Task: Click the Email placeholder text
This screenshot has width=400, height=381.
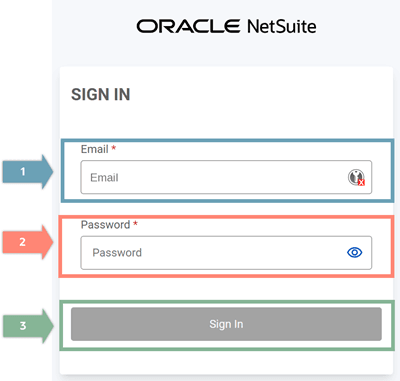Action: click(x=104, y=178)
